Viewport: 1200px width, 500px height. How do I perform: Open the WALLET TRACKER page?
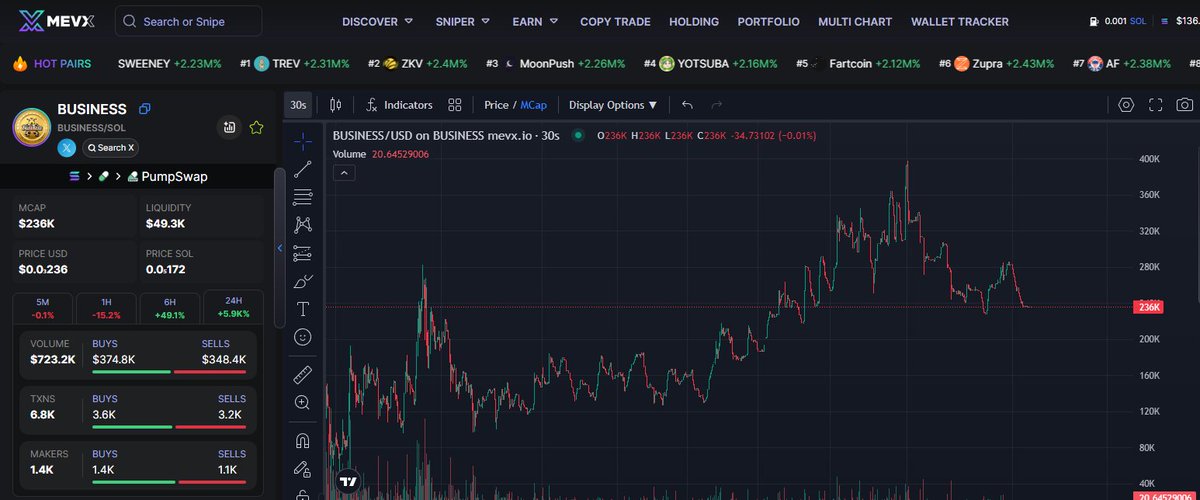point(960,21)
